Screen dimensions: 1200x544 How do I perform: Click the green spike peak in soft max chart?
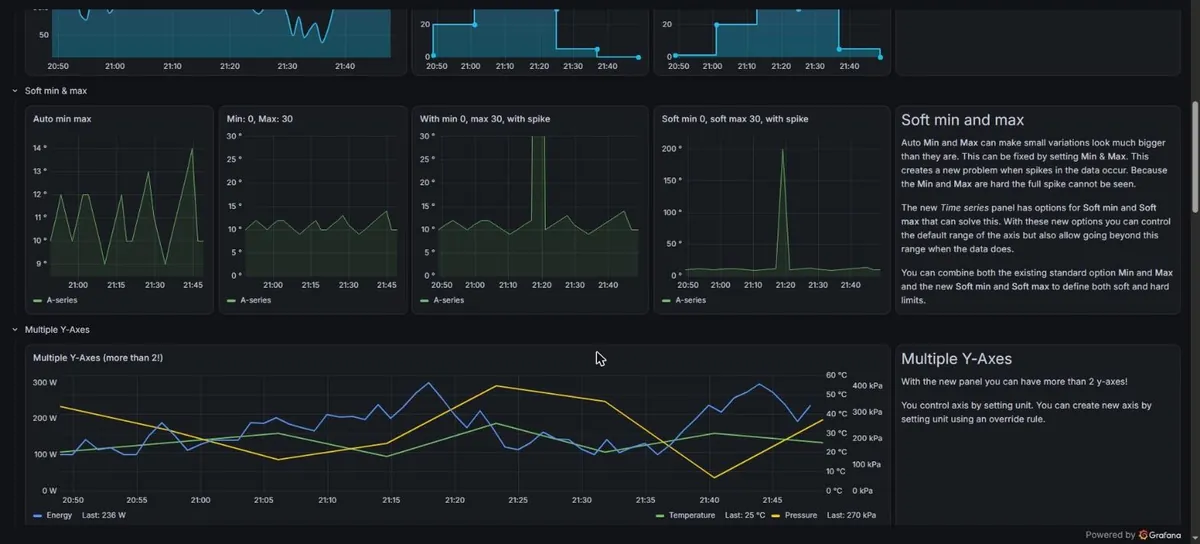click(782, 150)
